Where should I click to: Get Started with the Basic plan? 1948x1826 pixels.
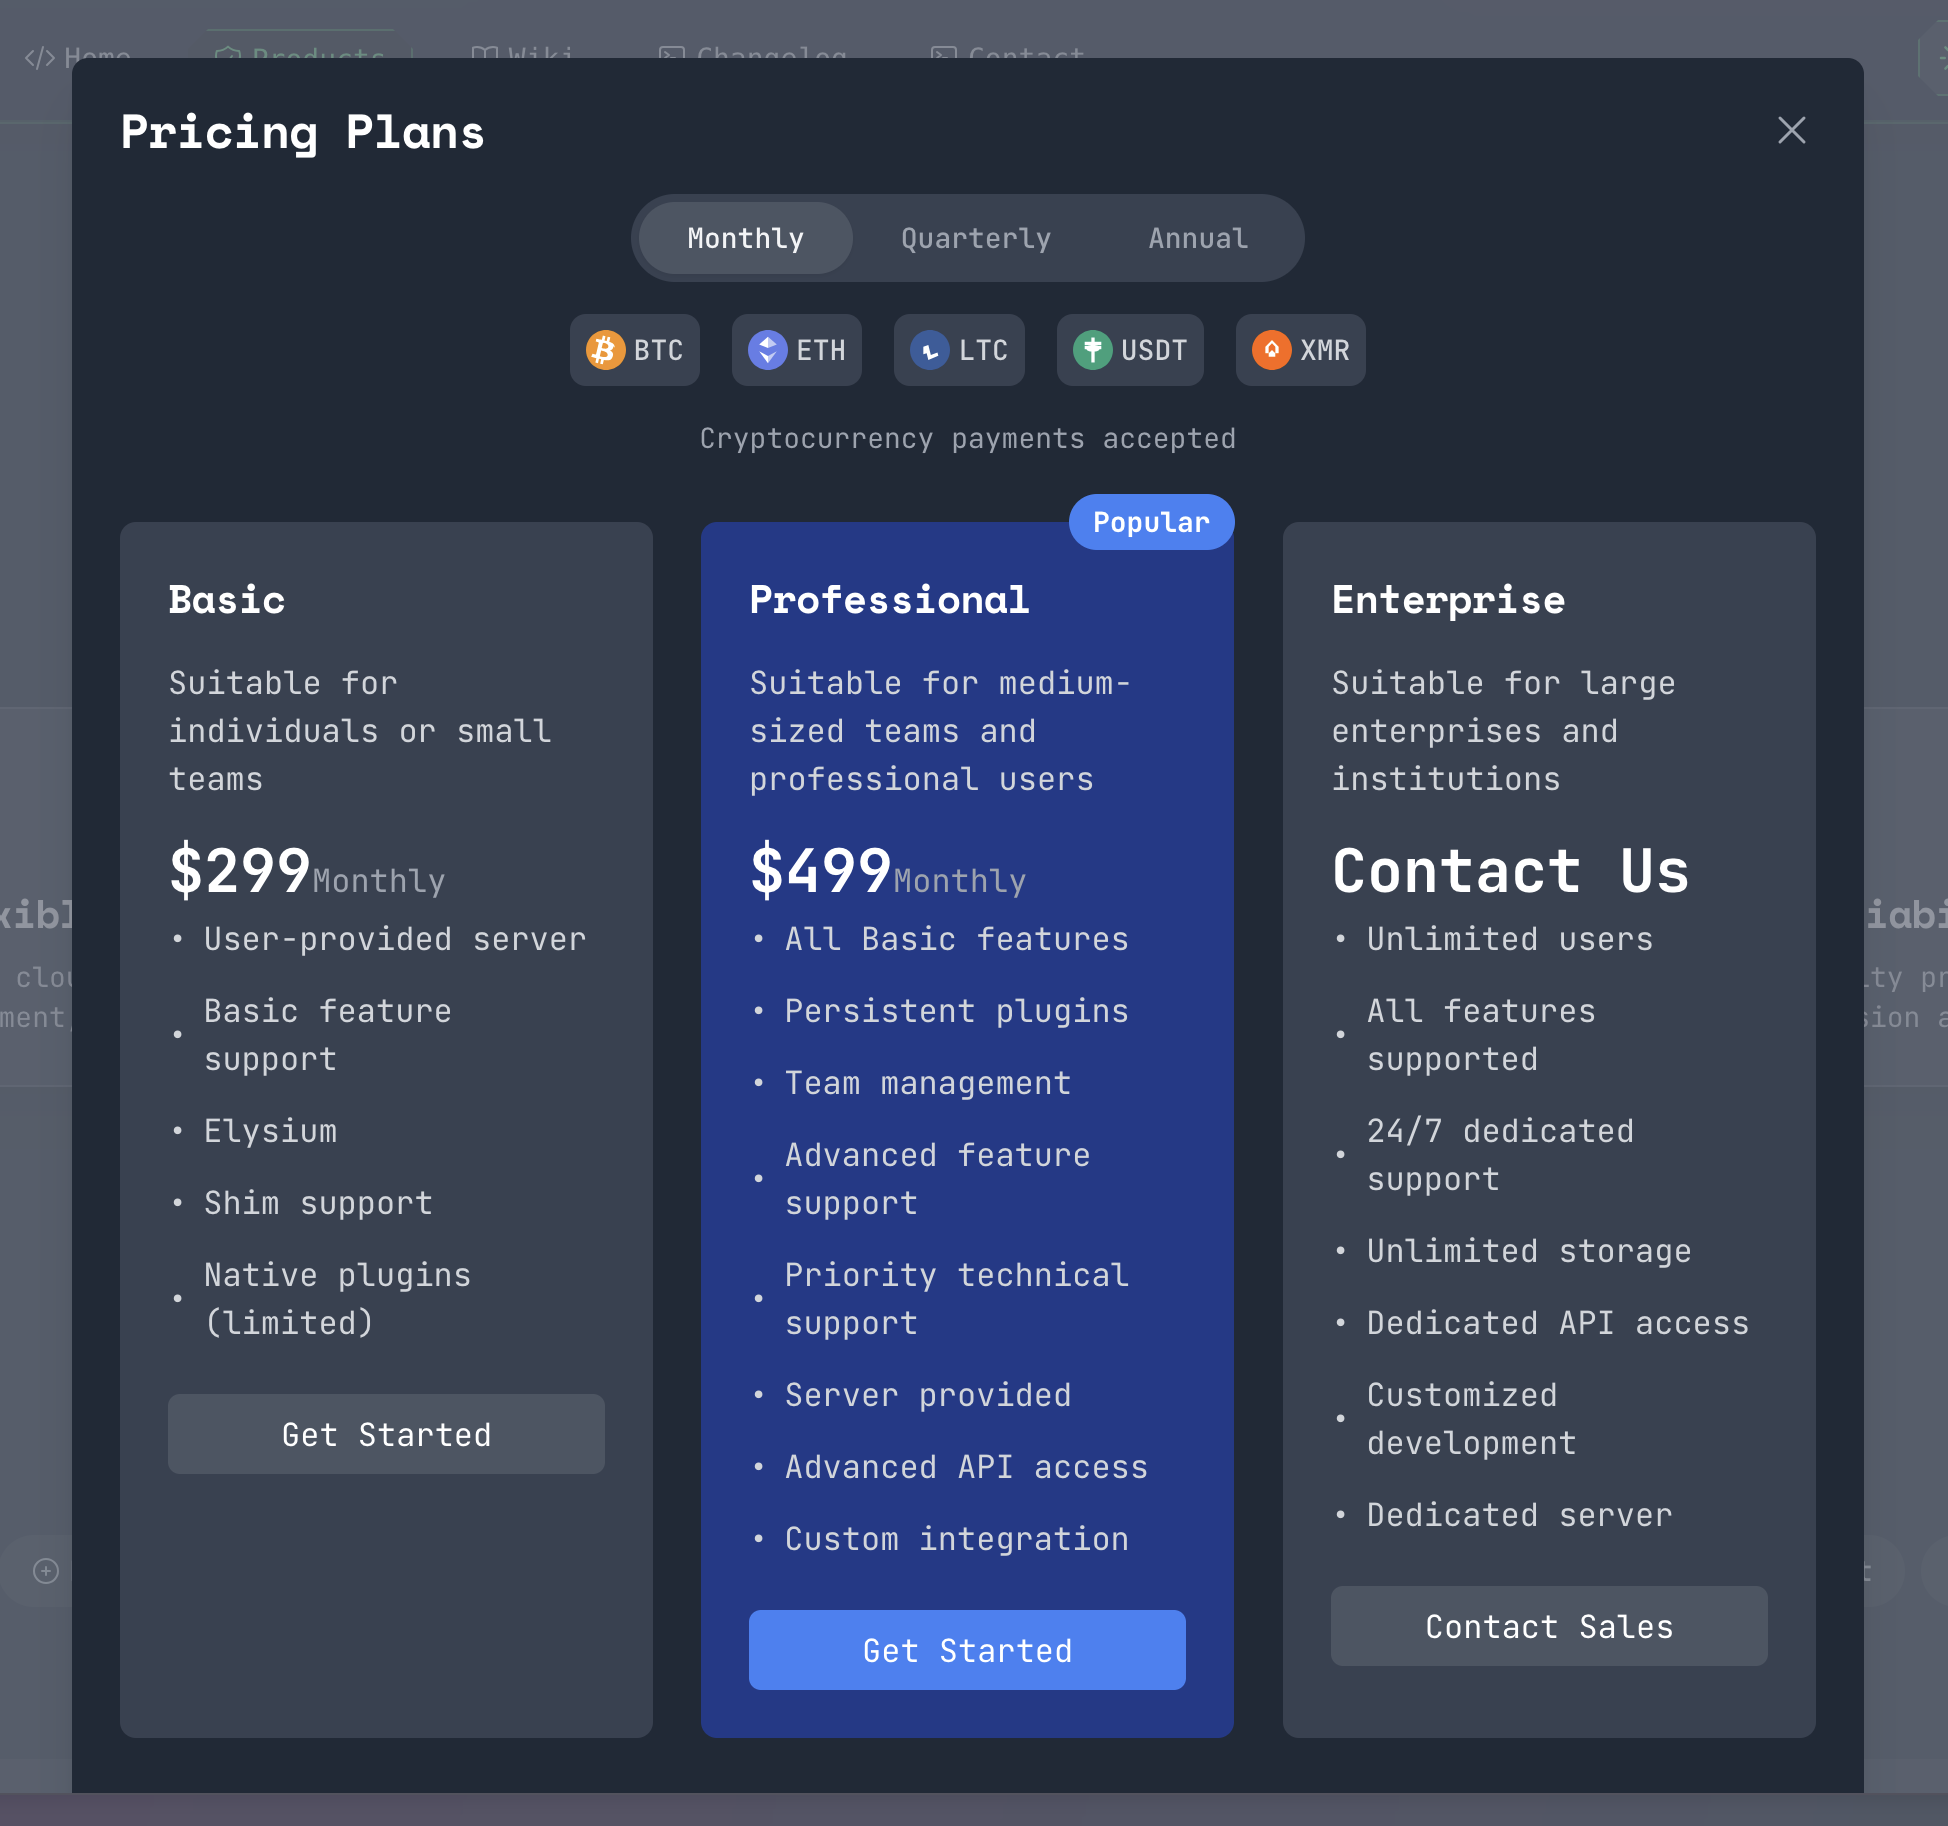pyautogui.click(x=386, y=1434)
